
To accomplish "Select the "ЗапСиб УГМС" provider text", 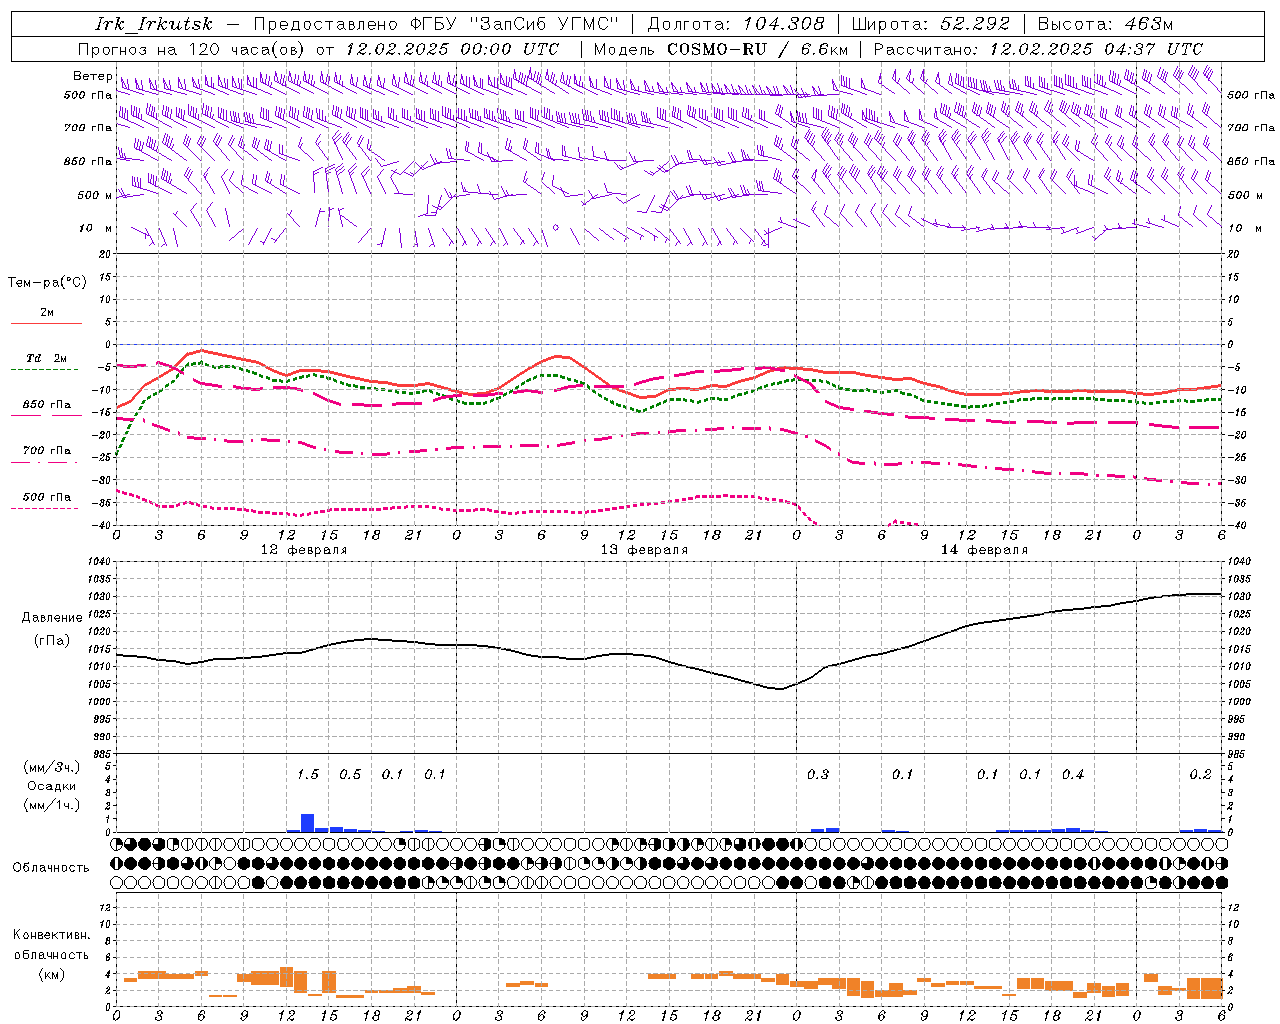I will pyautogui.click(x=544, y=24).
